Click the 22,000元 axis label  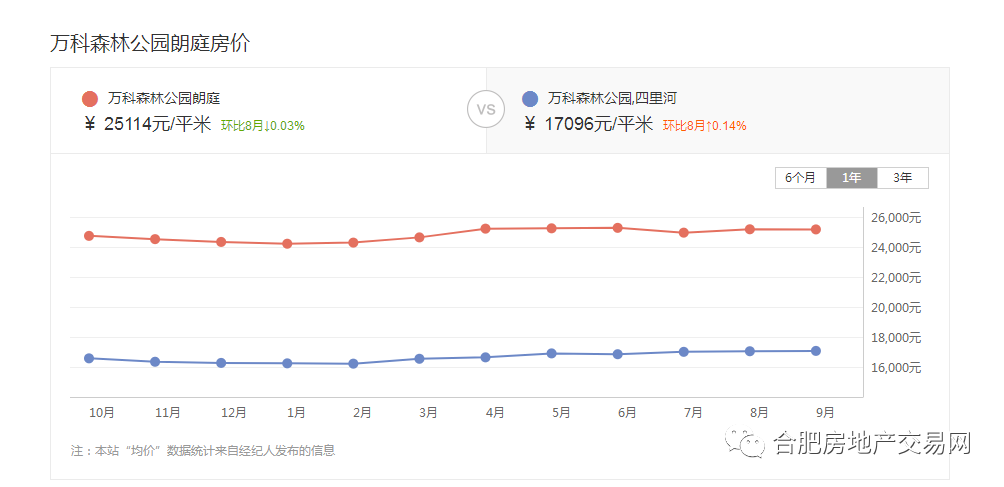click(896, 278)
